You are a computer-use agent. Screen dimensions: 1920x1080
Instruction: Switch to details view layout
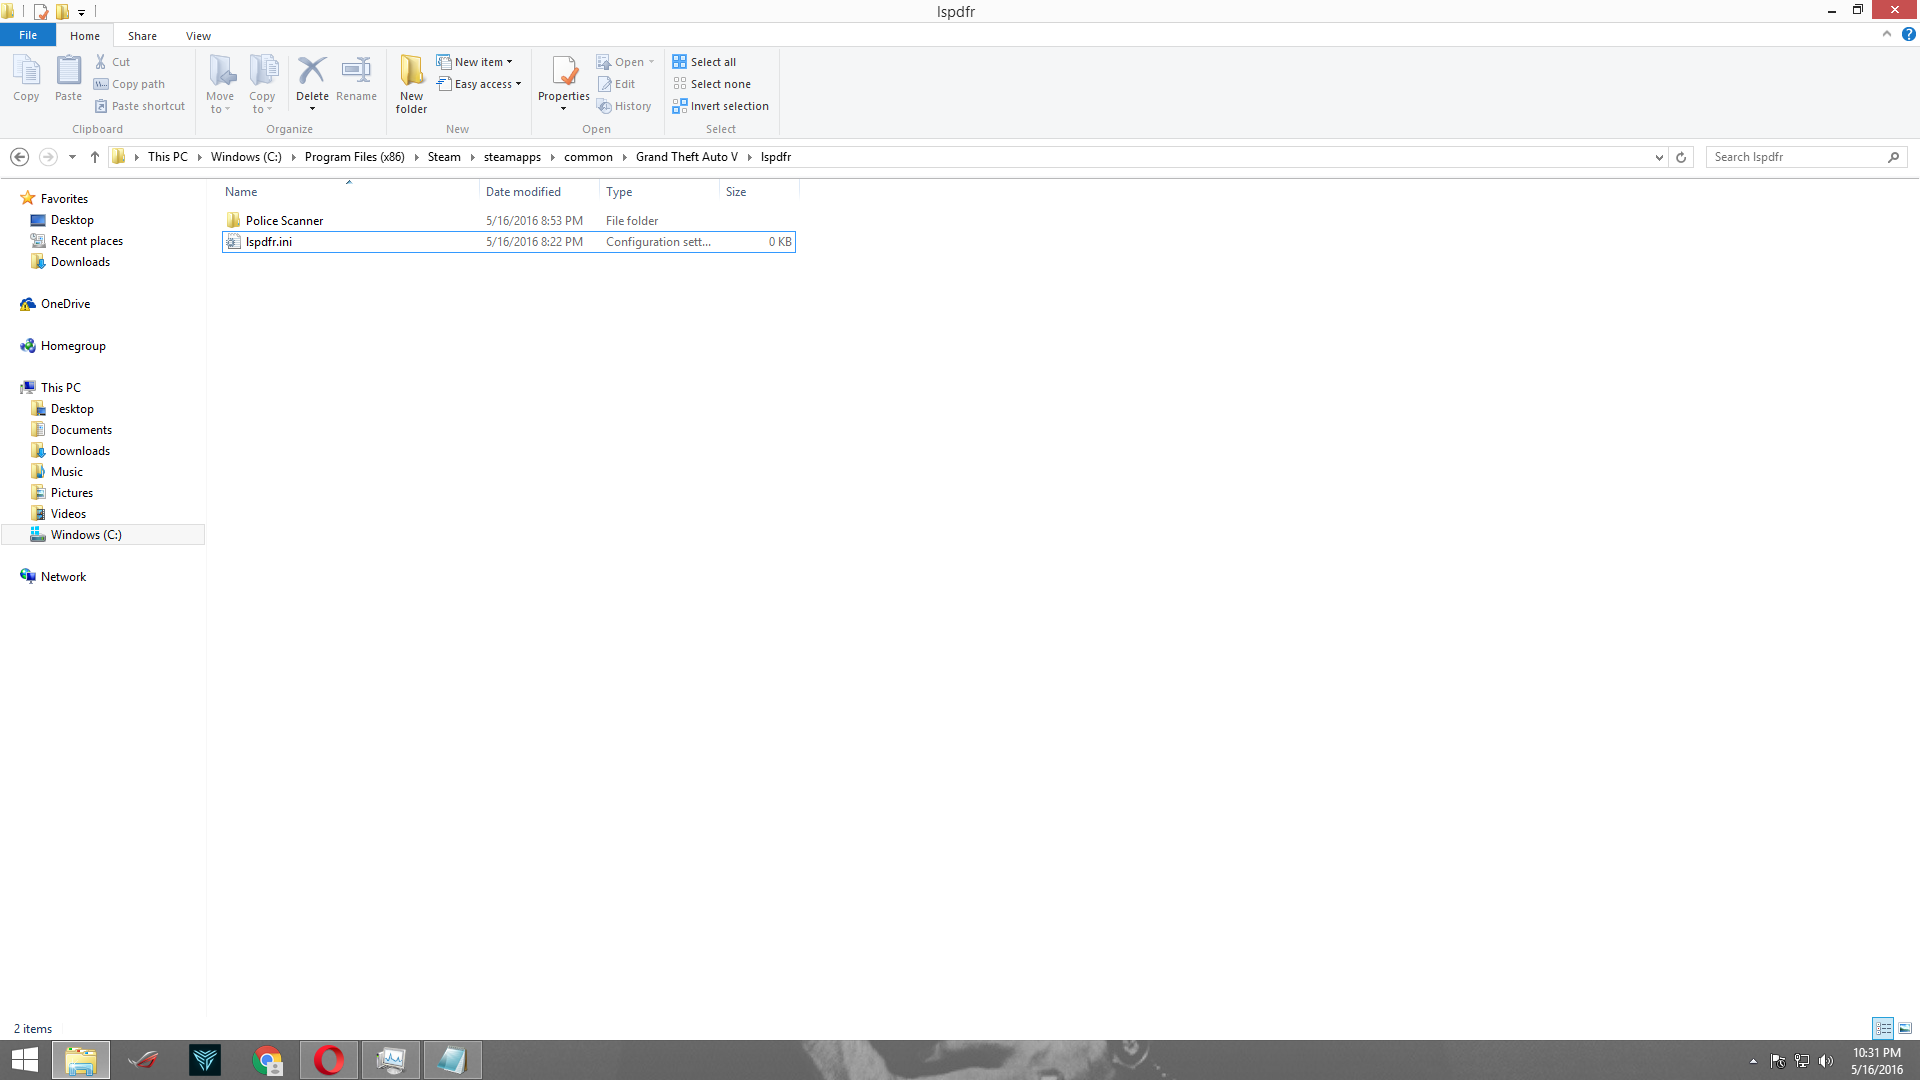[x=1882, y=1028]
